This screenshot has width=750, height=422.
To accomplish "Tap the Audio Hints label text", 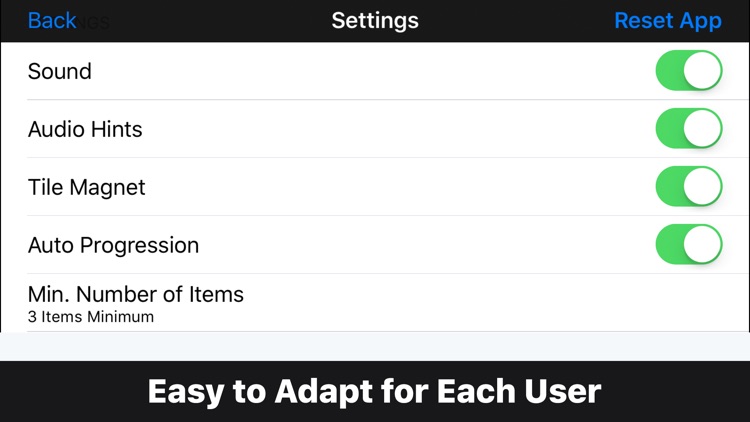I will click(x=85, y=129).
